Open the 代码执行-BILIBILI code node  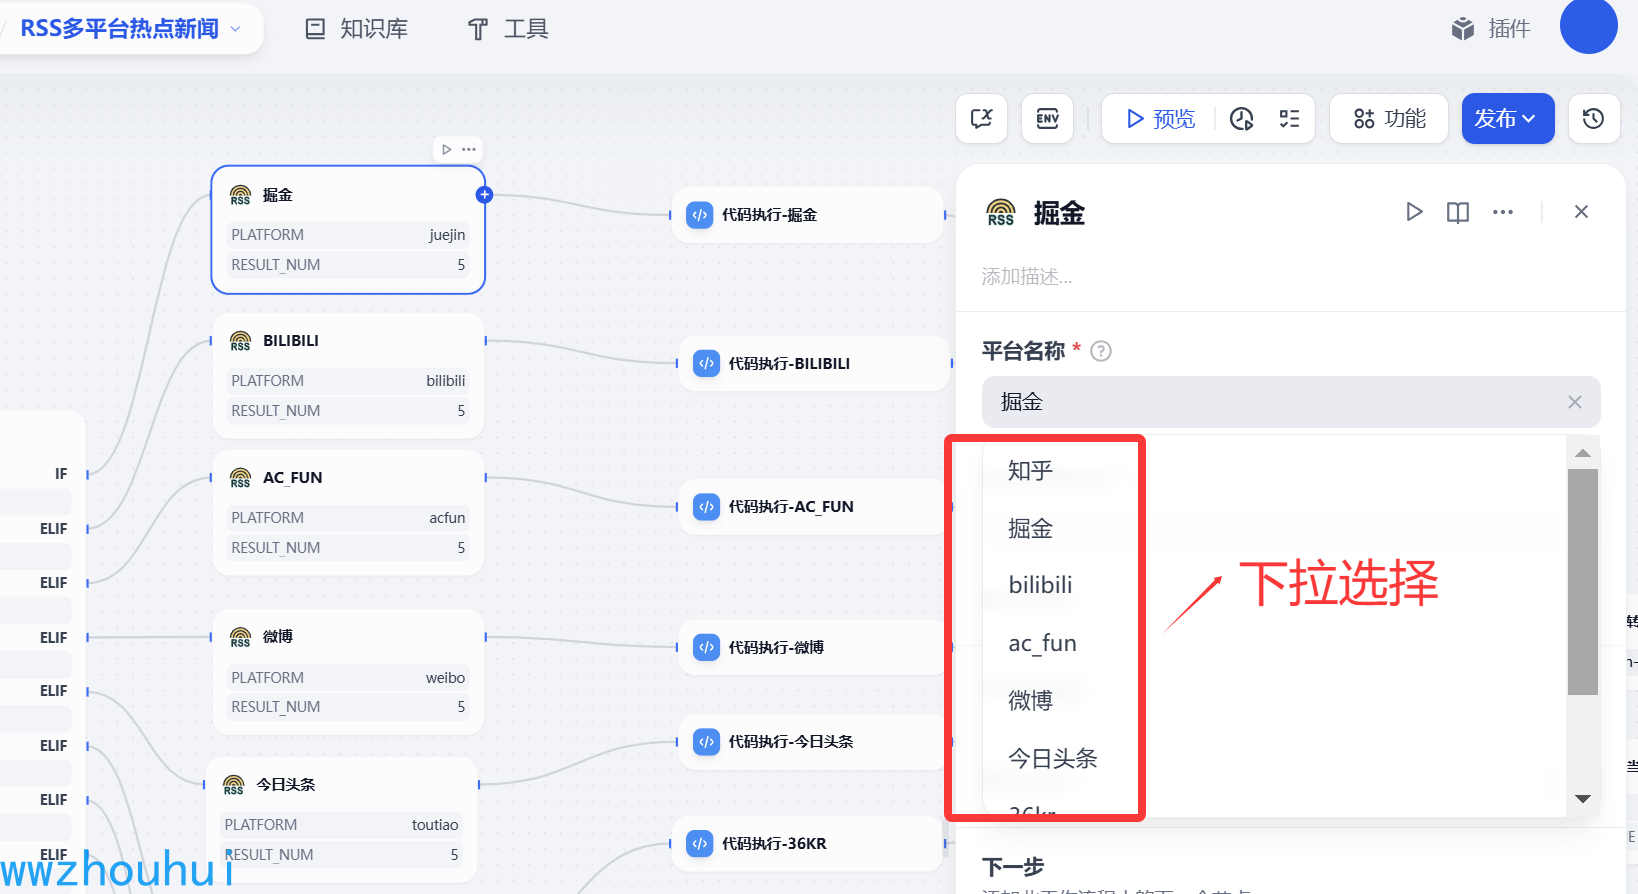pos(814,364)
